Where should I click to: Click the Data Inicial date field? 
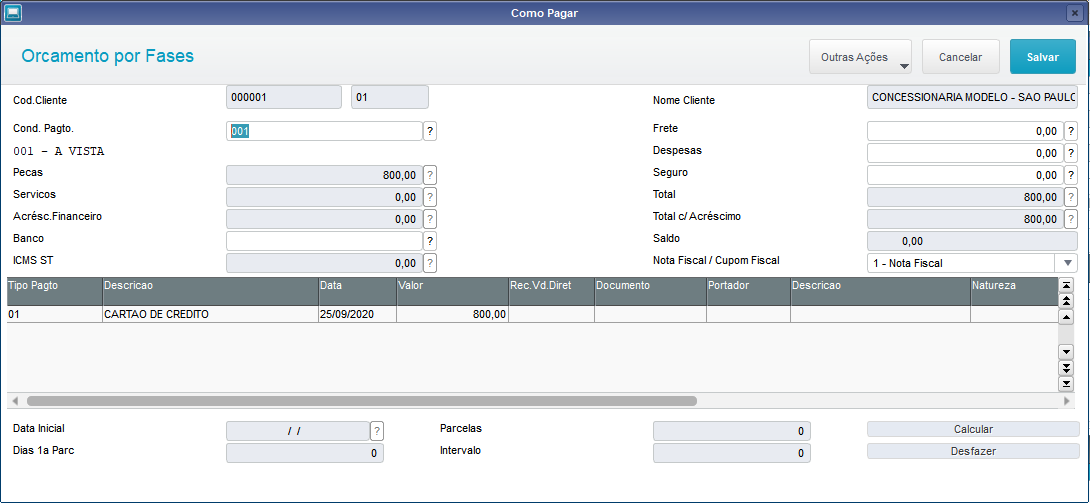[x=298, y=431]
